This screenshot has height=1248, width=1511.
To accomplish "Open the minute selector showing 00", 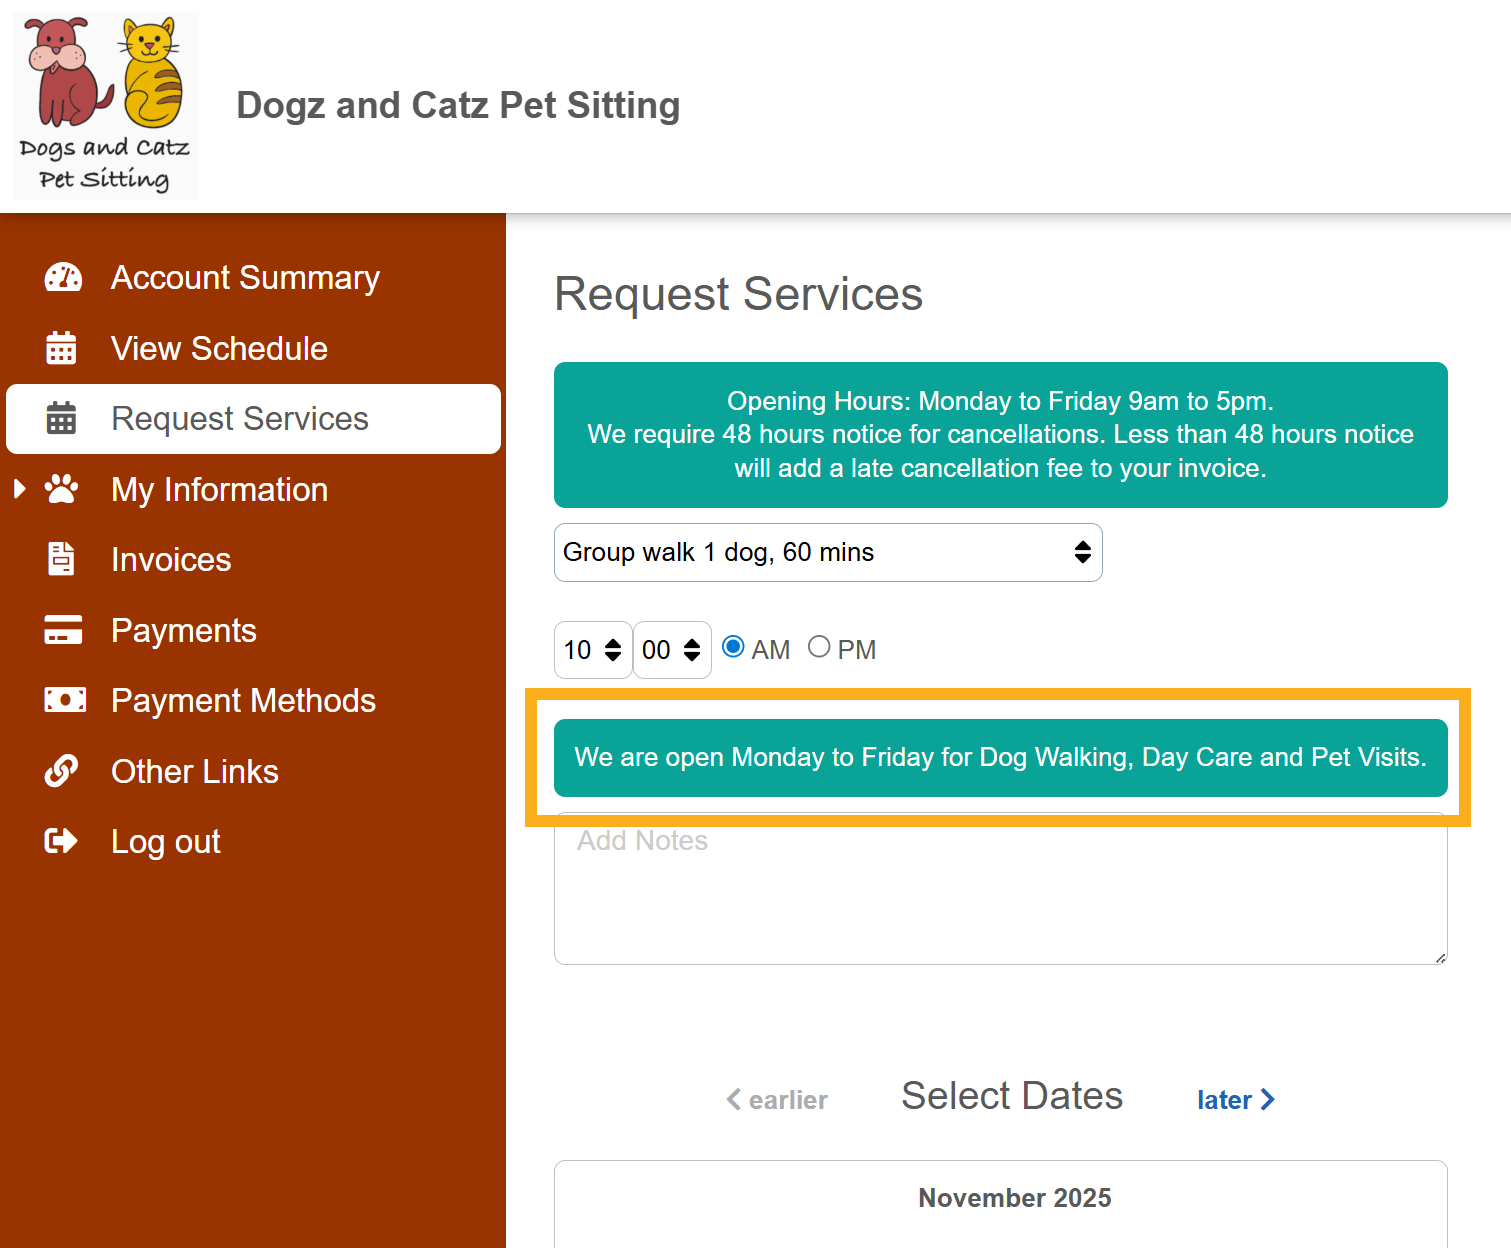I will pos(671,650).
